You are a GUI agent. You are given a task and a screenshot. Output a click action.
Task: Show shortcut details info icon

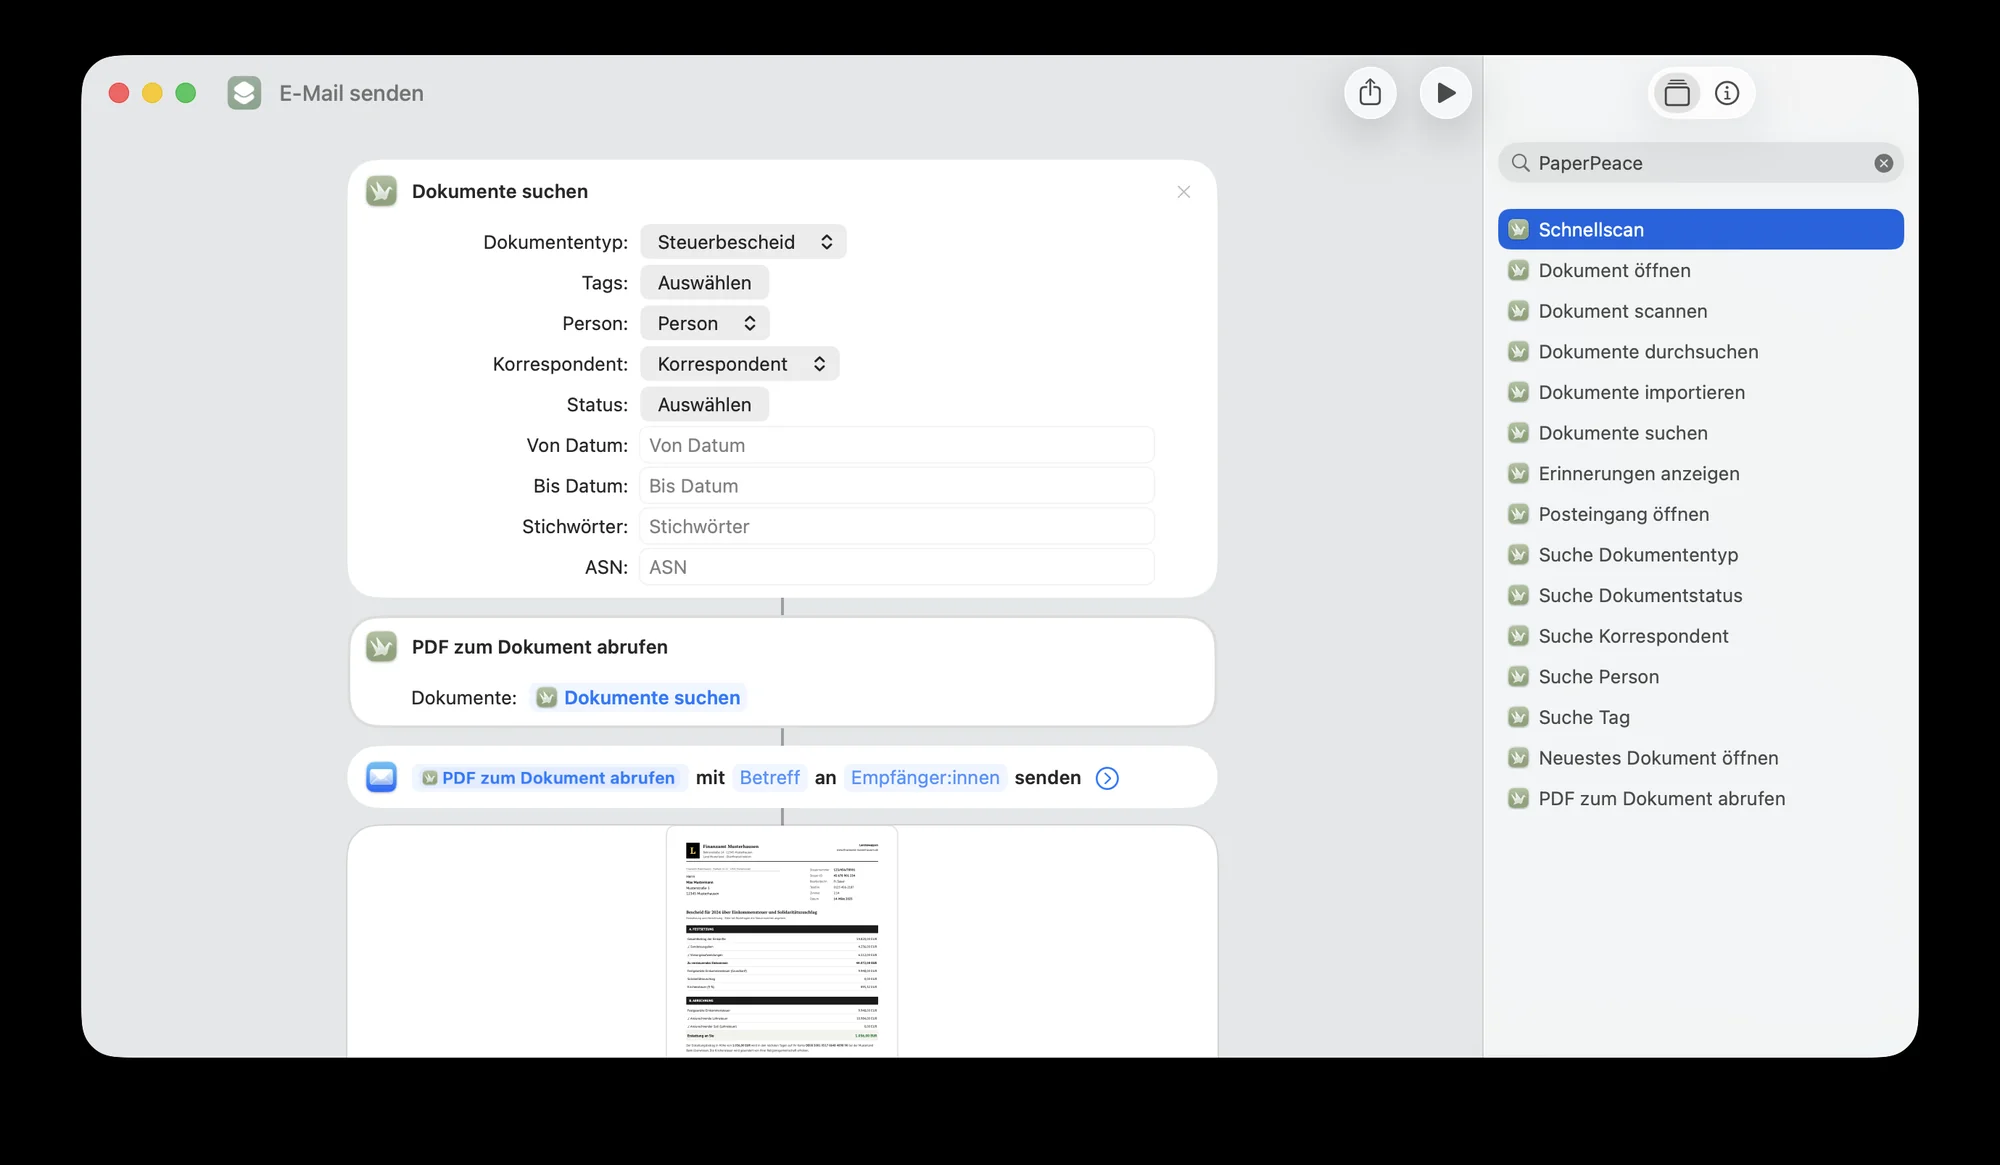1727,93
